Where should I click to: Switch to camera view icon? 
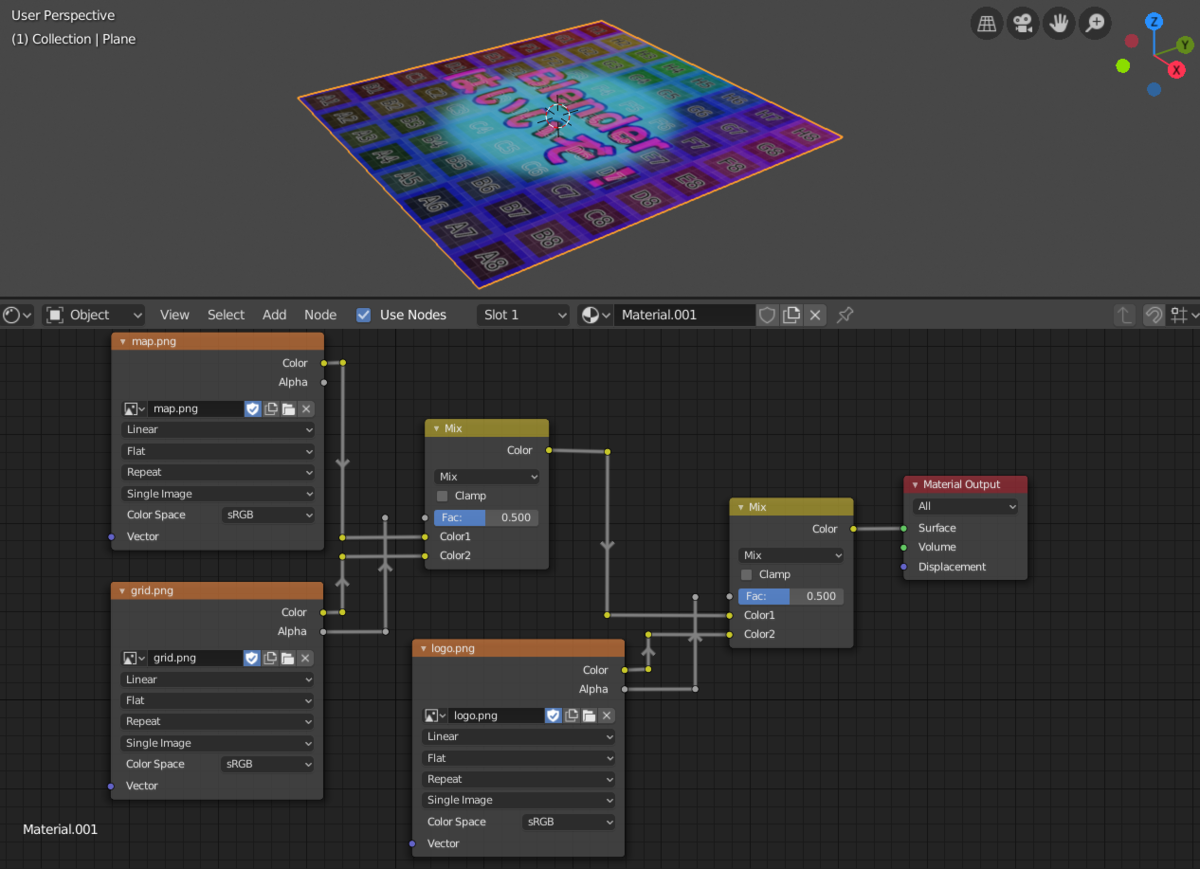click(x=1023, y=23)
